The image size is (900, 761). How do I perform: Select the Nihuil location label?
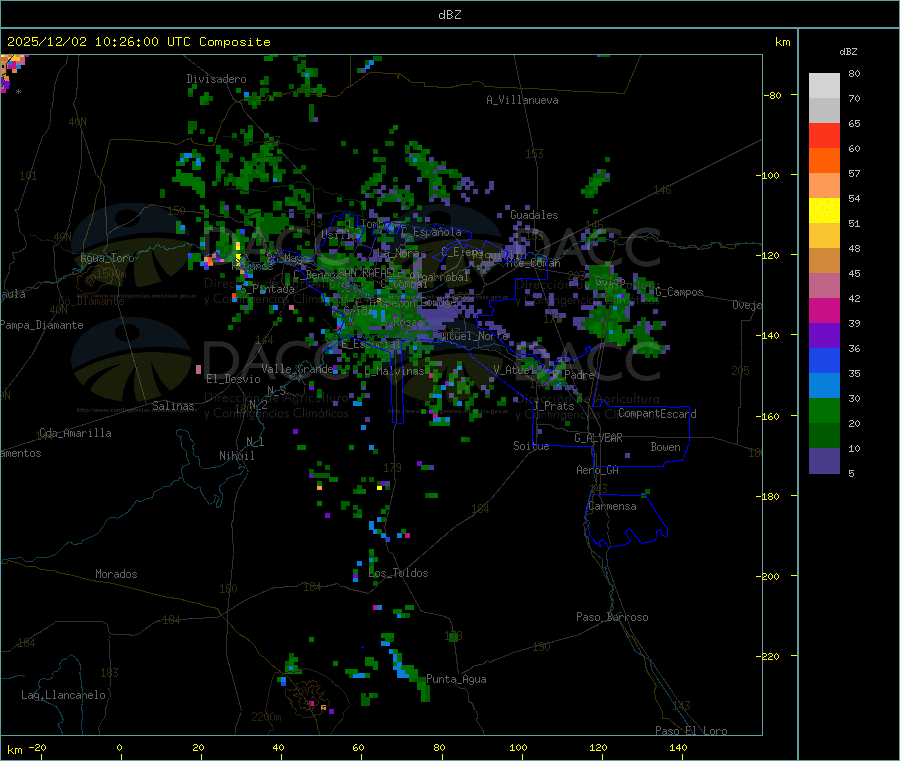tap(237, 456)
